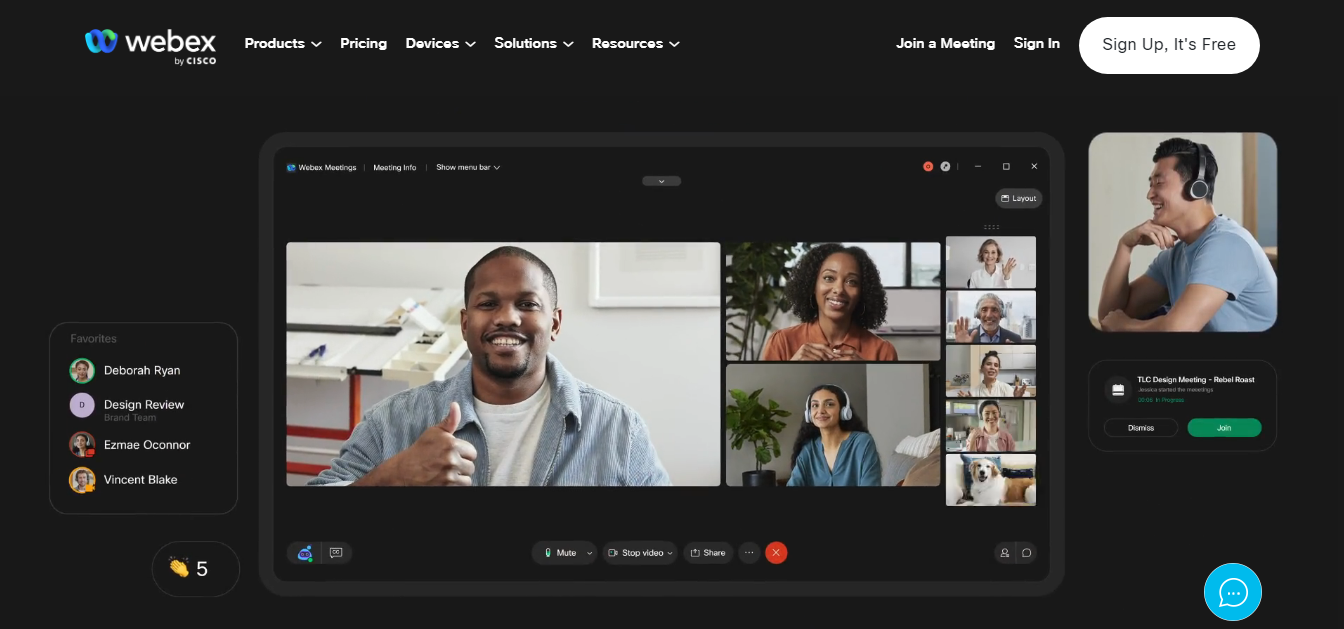
Task: Click the calendar icon in meeting notification
Action: pos(1119,390)
